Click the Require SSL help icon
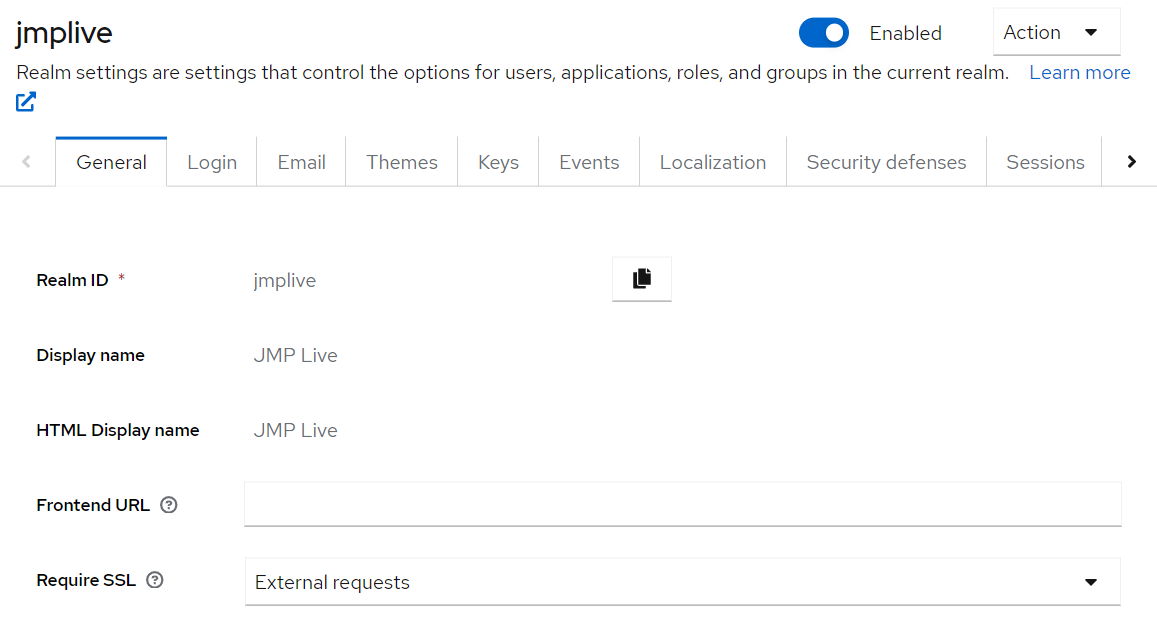 point(155,580)
